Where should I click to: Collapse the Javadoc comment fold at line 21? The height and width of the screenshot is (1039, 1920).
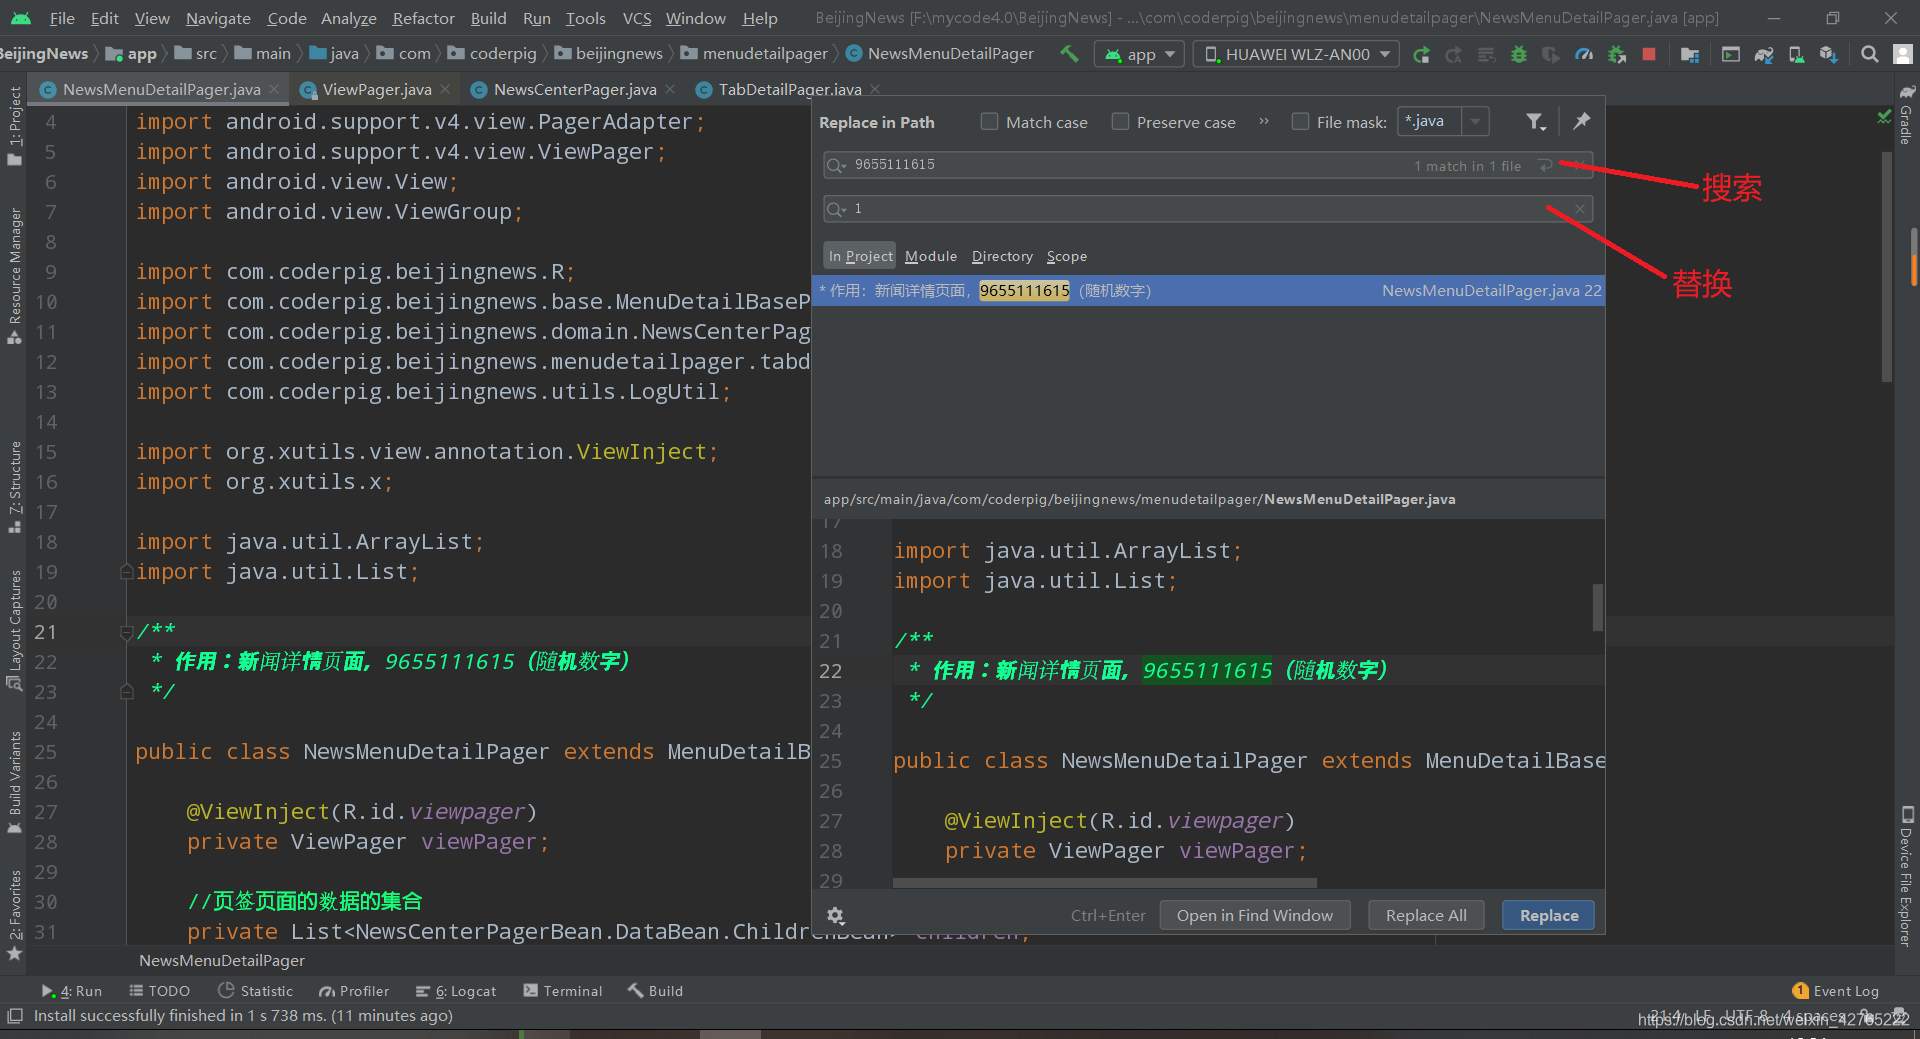(x=127, y=632)
